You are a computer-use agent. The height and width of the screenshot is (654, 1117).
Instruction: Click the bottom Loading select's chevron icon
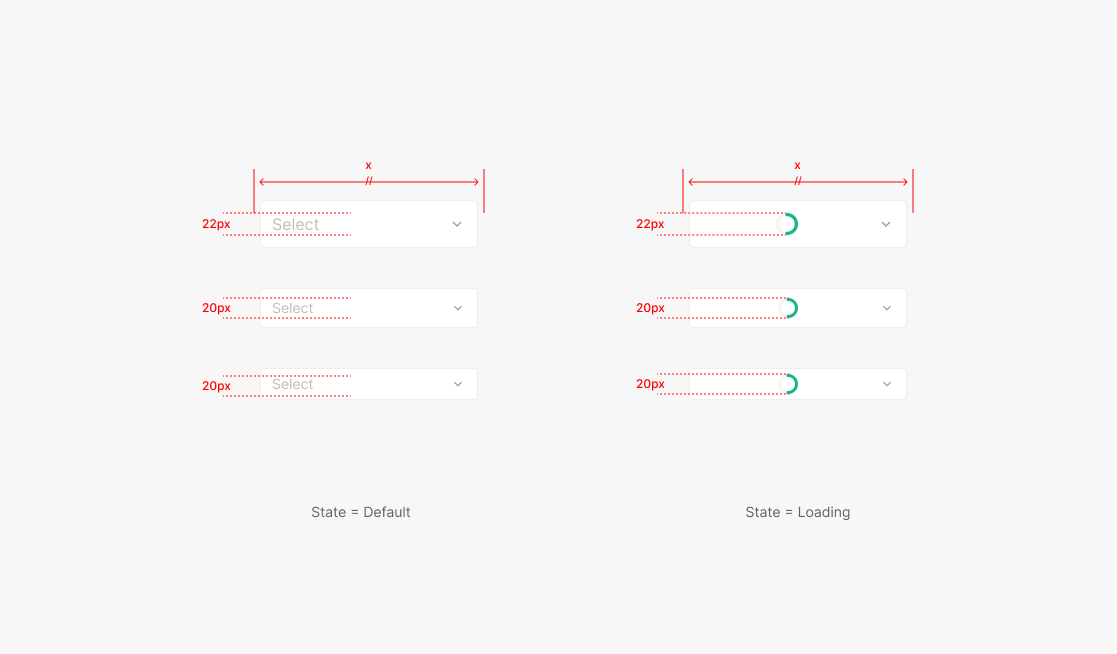887,384
